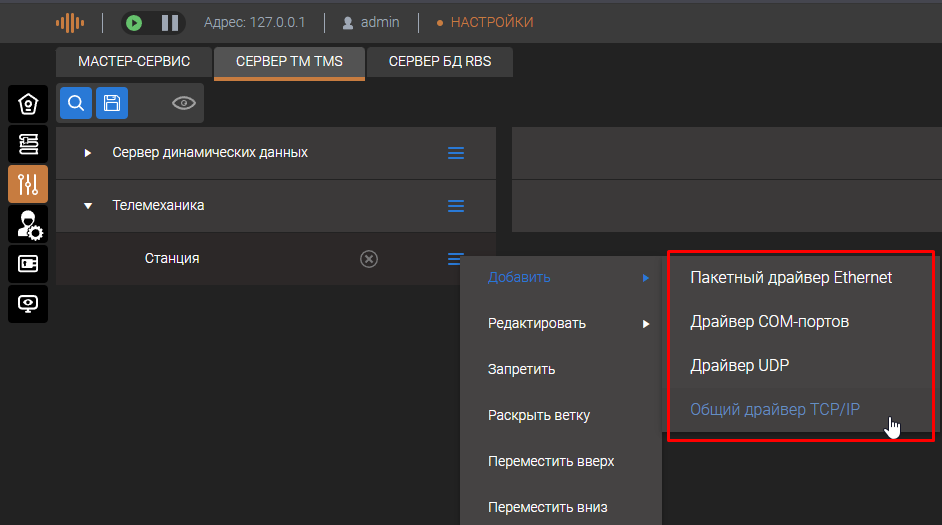
Task: Open hamburger menu for Сервер динамических данных
Action: 456,153
